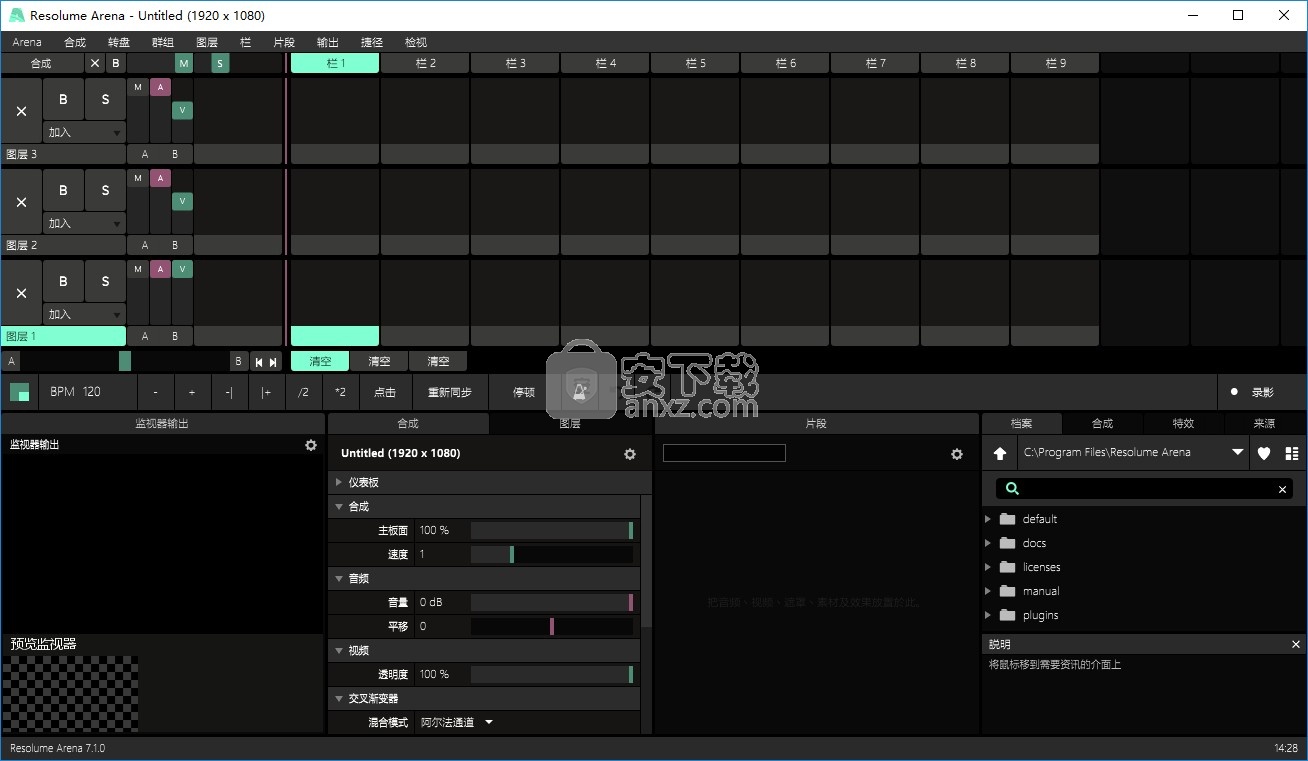The image size is (1308, 761).
Task: Open the file path dropdown arrow
Action: [1237, 452]
